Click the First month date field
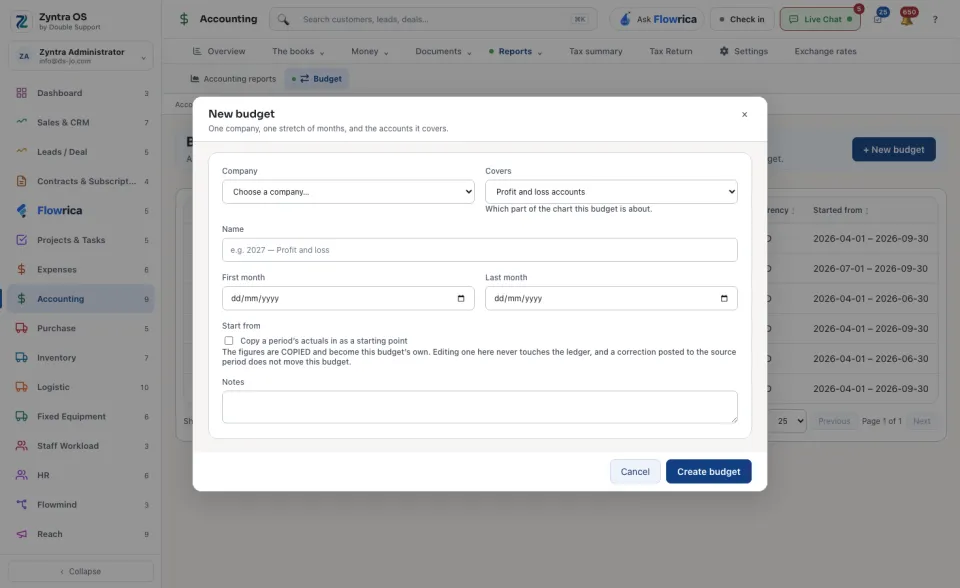This screenshot has height=588, width=960. (348, 298)
